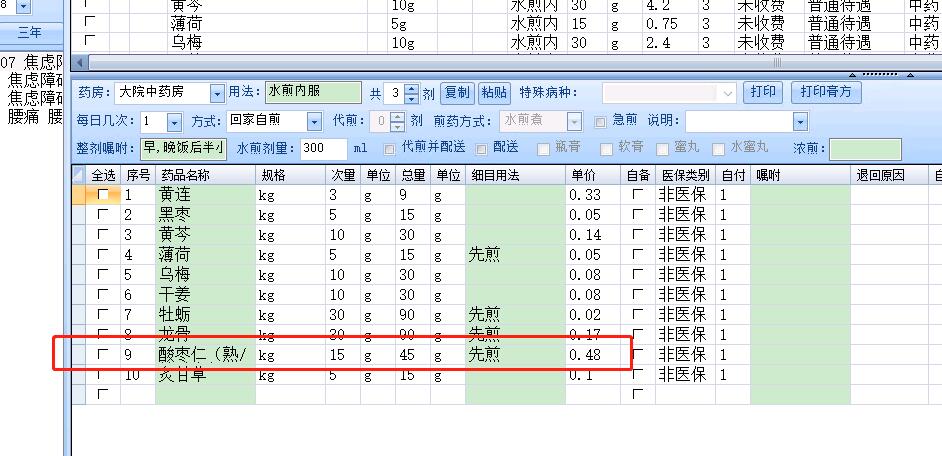The width and height of the screenshot is (942, 456).
Task: Click the 用法 水煎内服 field
Action: click(x=314, y=93)
